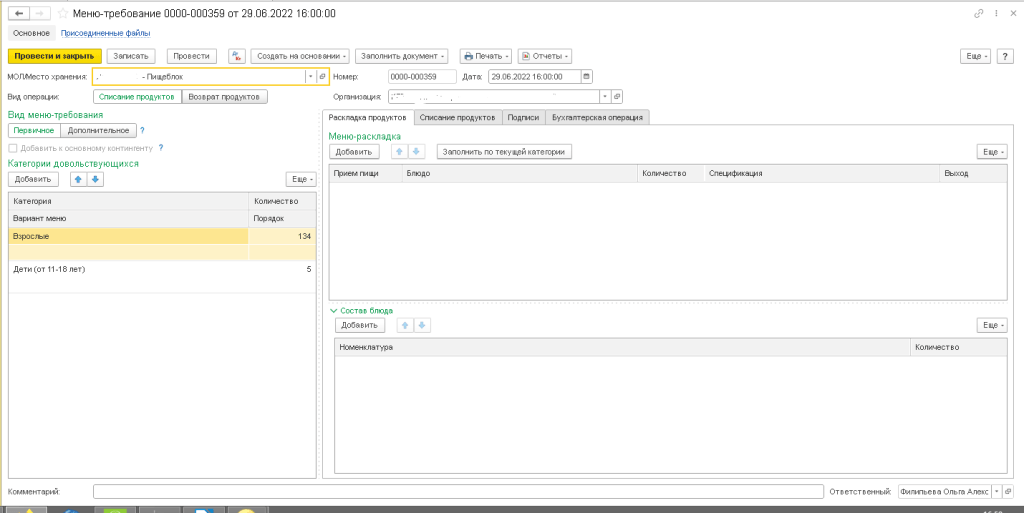The height and width of the screenshot is (513, 1024).
Task: Collapse the 'Состав блюда' section
Action: [335, 311]
